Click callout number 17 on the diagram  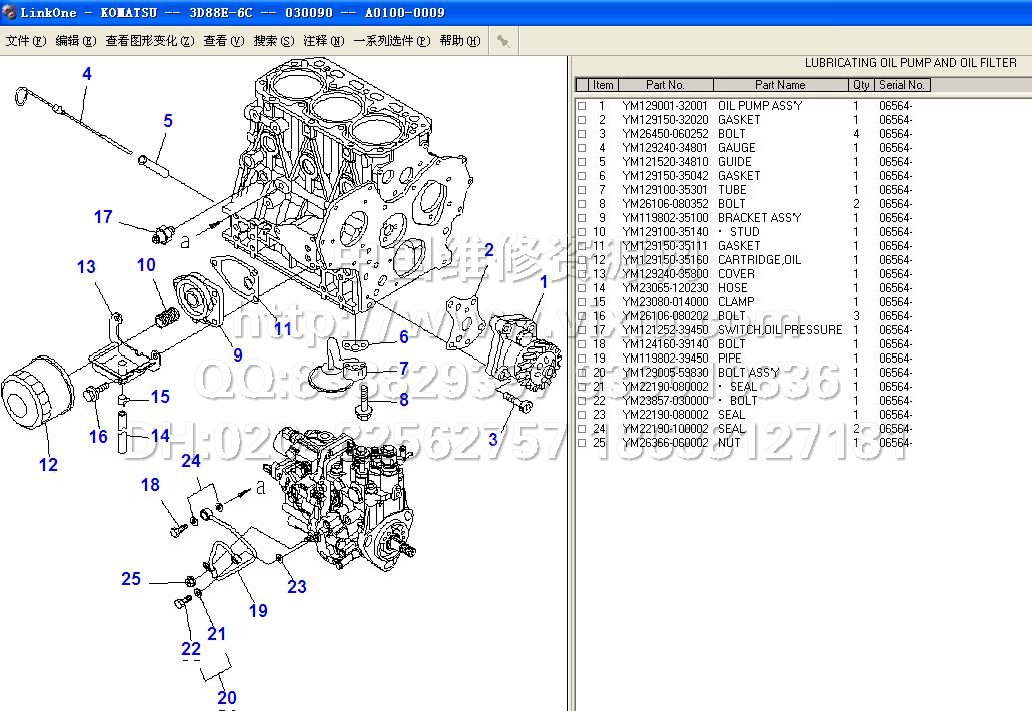(x=103, y=217)
